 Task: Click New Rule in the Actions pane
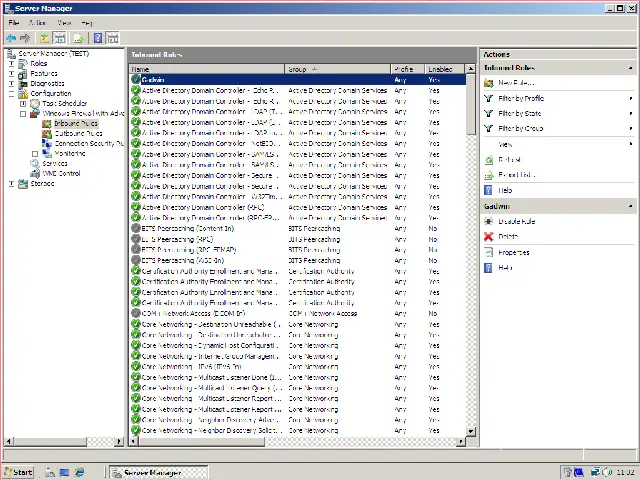(x=516, y=83)
